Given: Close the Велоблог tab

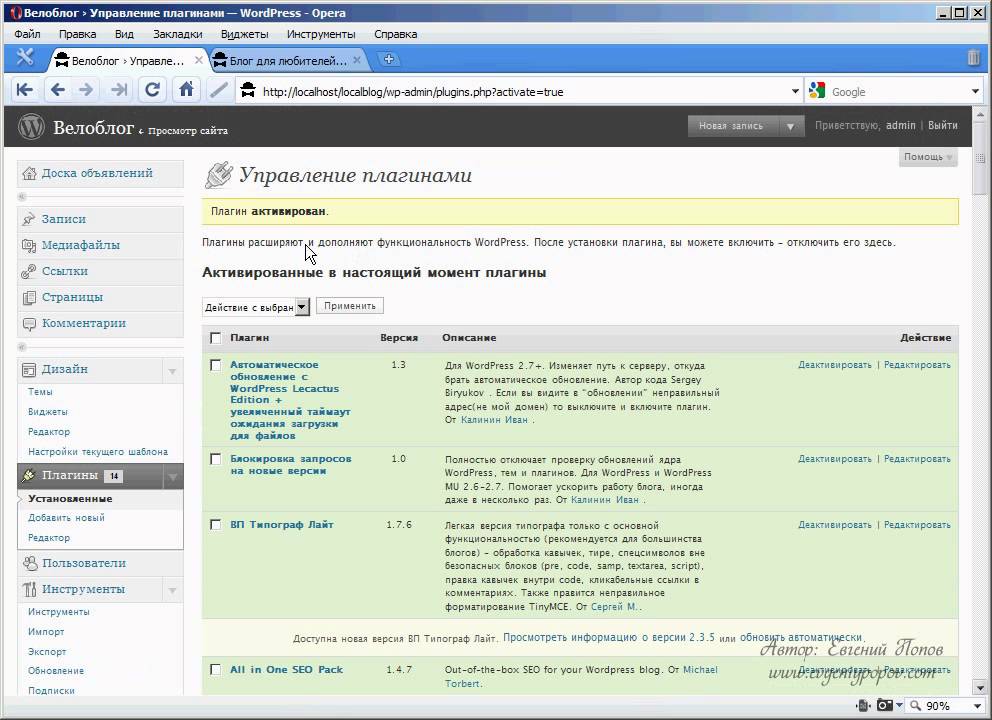Looking at the screenshot, I should pos(199,60).
